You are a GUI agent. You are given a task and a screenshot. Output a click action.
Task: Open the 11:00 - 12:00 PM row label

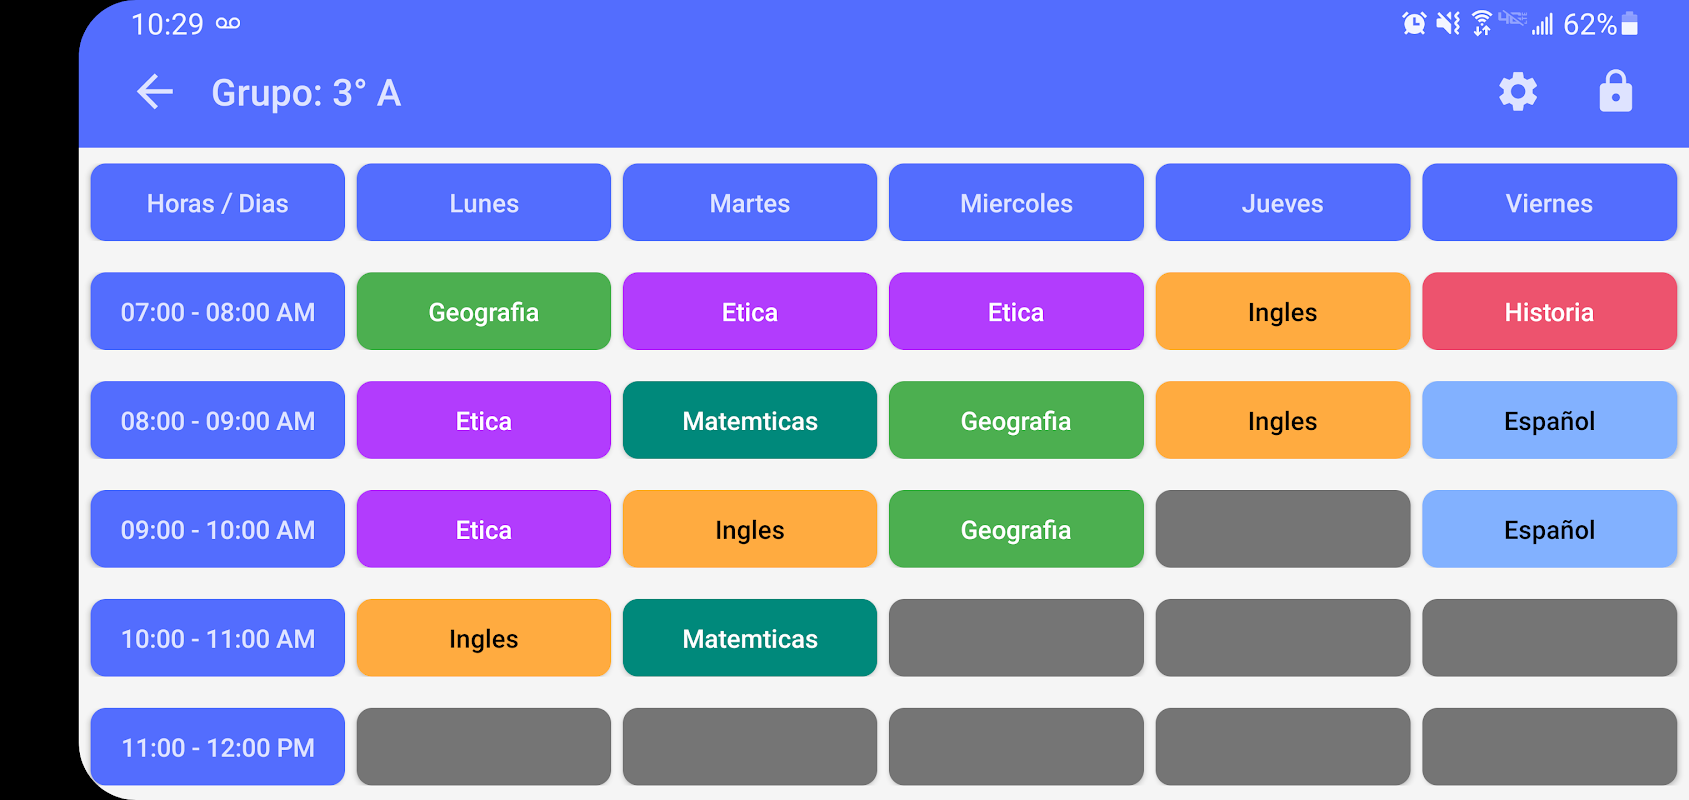click(x=217, y=747)
